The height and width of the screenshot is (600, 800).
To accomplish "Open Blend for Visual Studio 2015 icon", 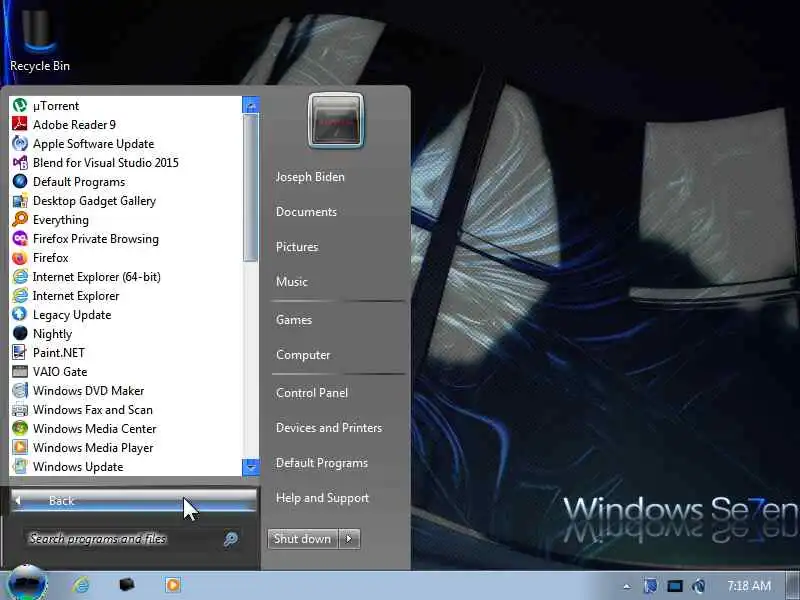I will click(x=20, y=163).
